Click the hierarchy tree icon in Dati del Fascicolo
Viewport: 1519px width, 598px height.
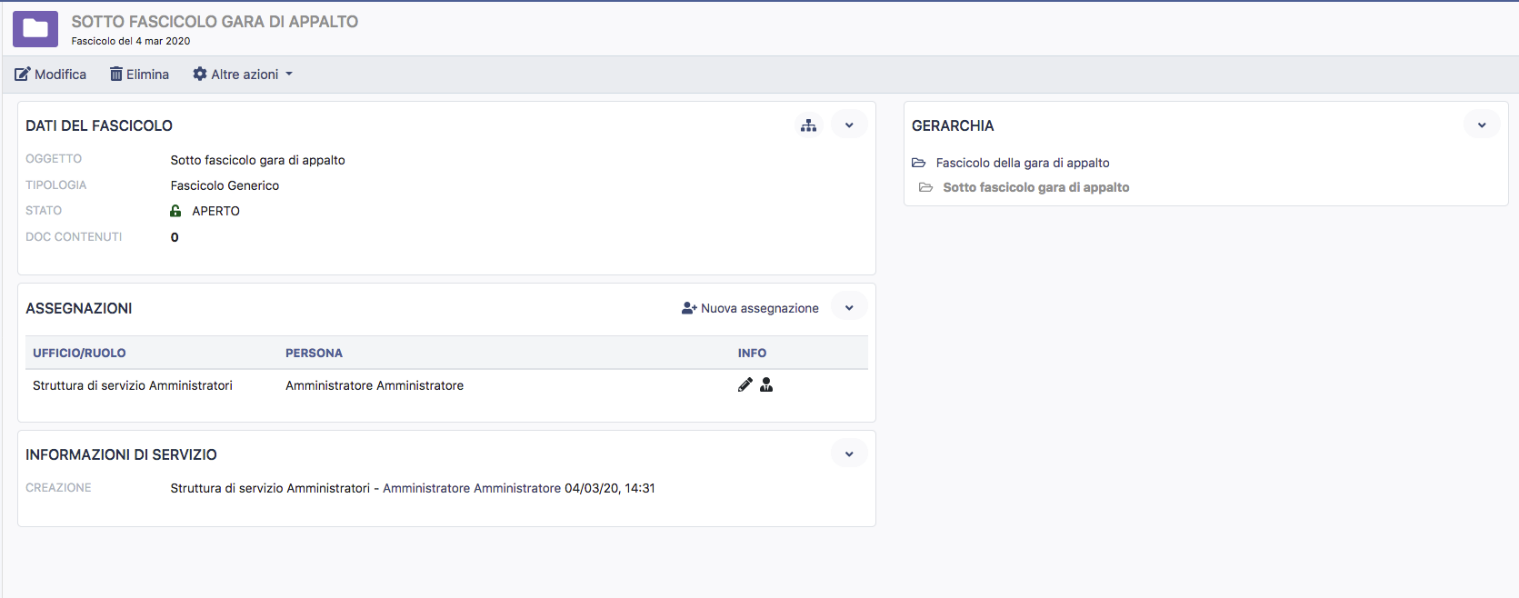809,125
